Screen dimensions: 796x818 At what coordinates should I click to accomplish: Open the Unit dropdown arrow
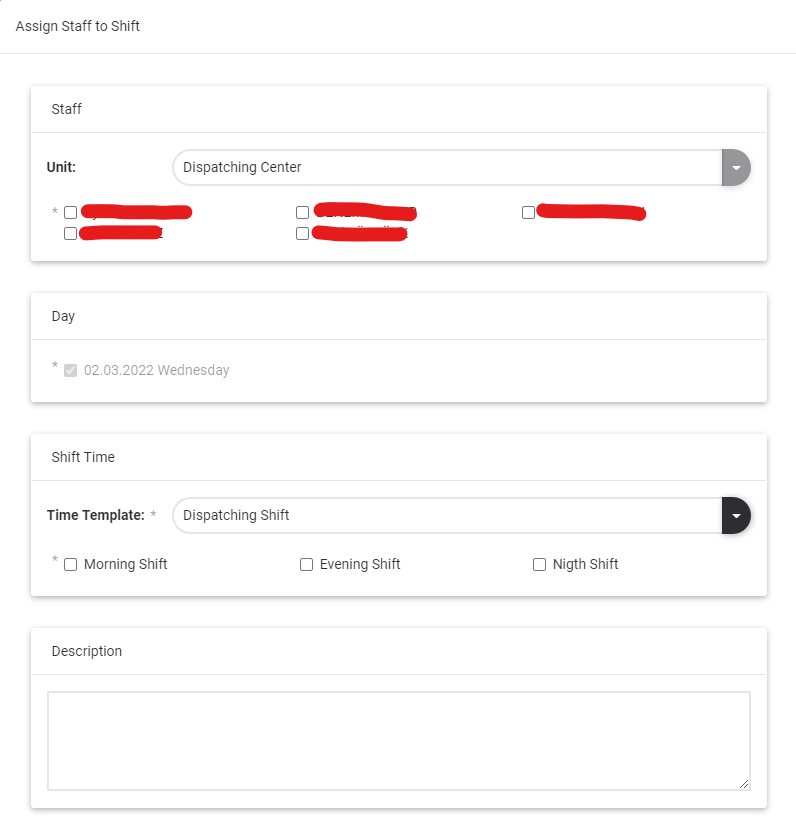(736, 168)
